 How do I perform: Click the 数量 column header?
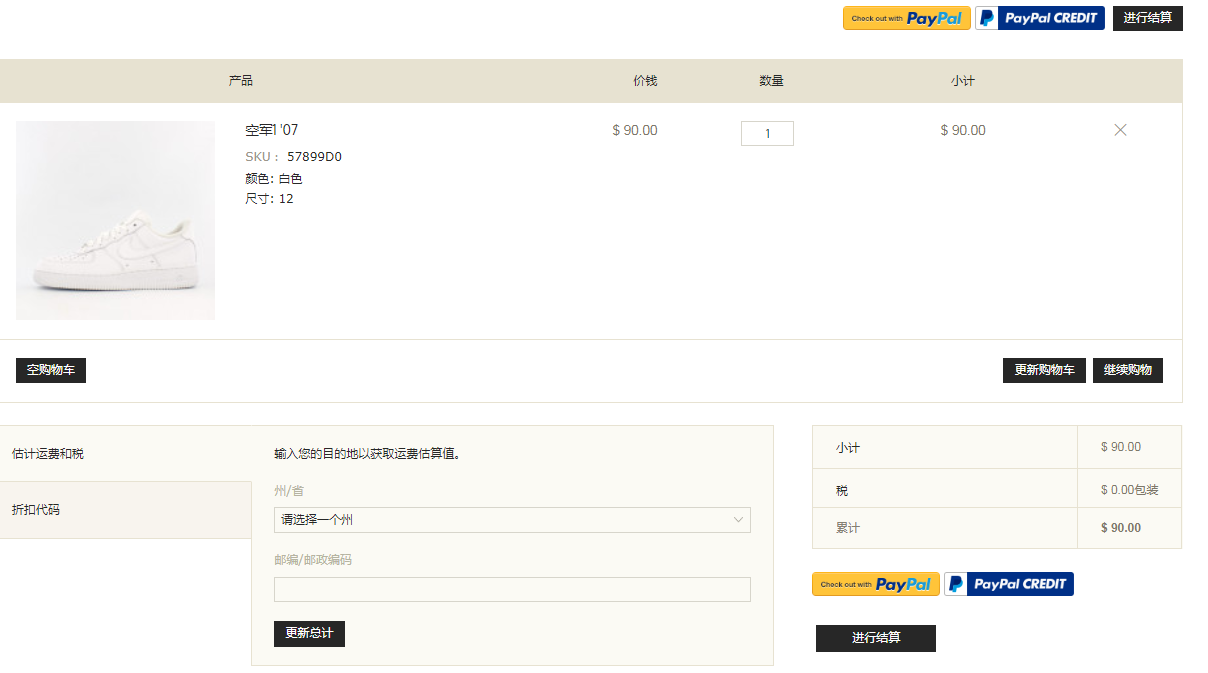771,81
